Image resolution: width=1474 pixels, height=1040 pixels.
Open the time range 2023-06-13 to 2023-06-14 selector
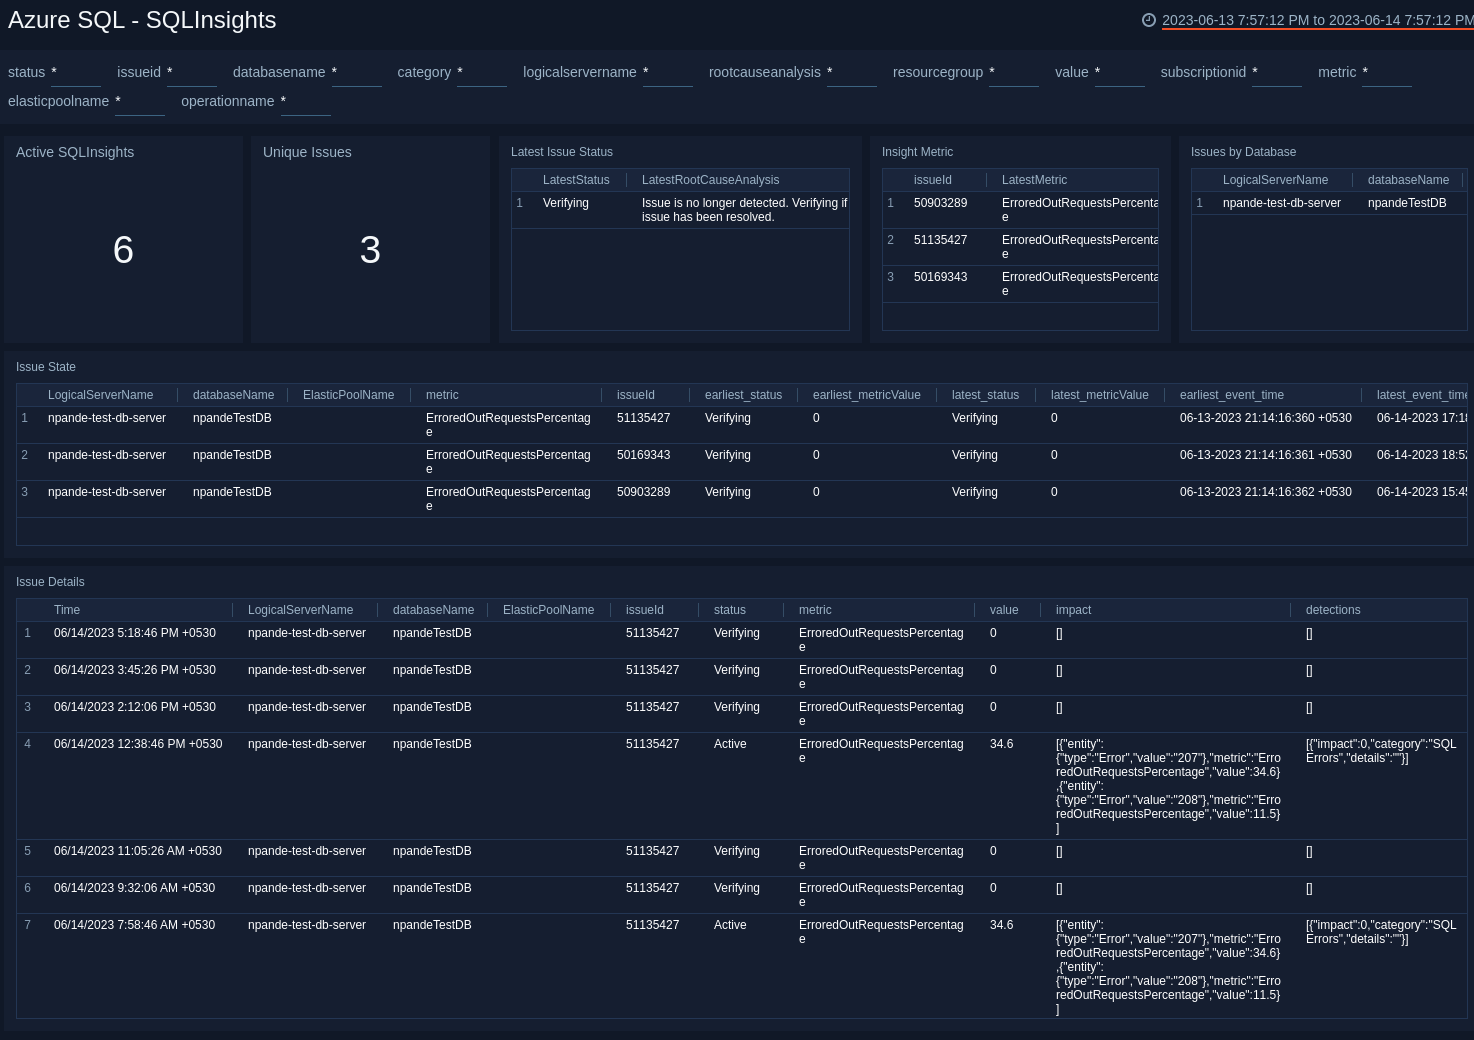(x=1317, y=20)
